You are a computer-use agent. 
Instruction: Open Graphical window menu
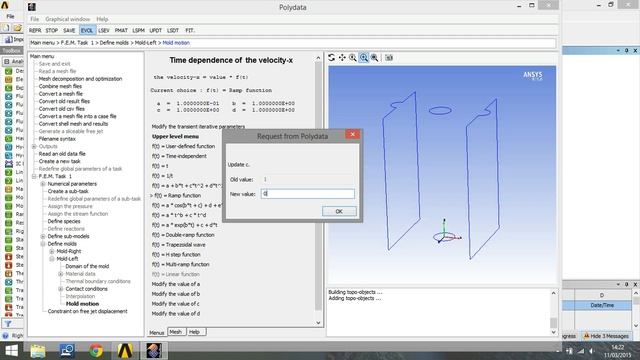68,19
